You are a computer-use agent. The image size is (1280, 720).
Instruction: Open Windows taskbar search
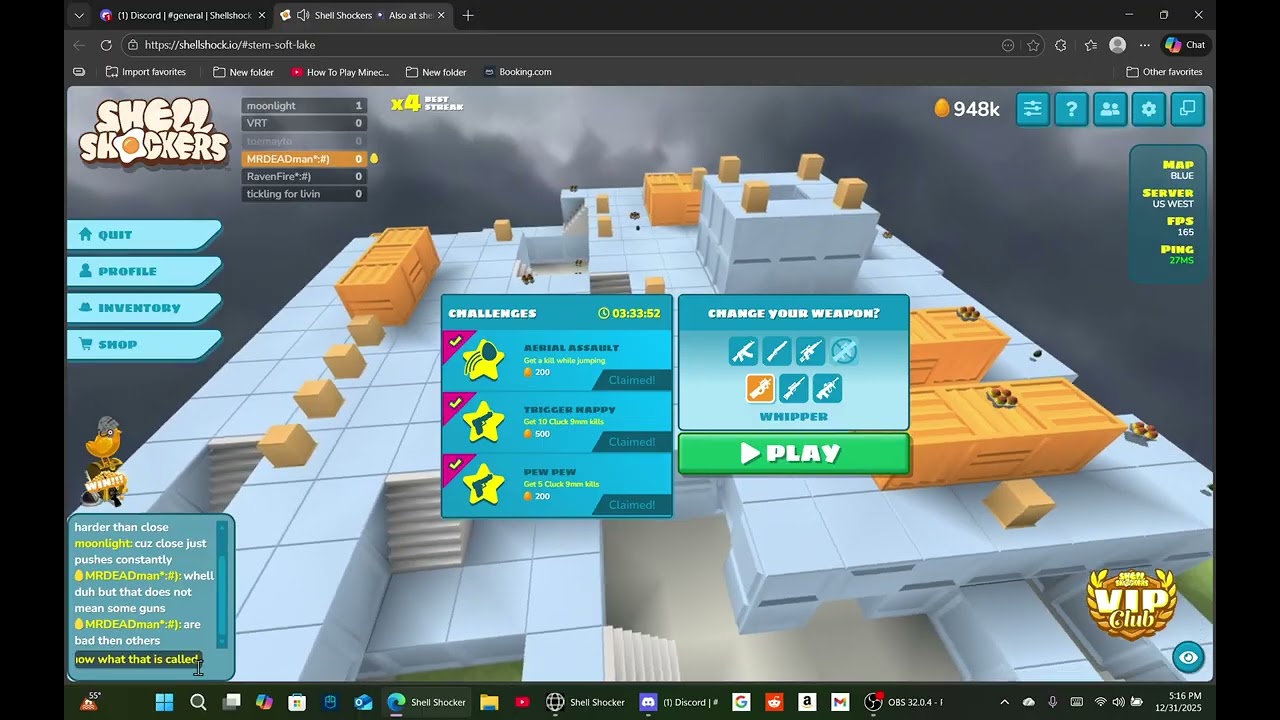click(x=198, y=702)
